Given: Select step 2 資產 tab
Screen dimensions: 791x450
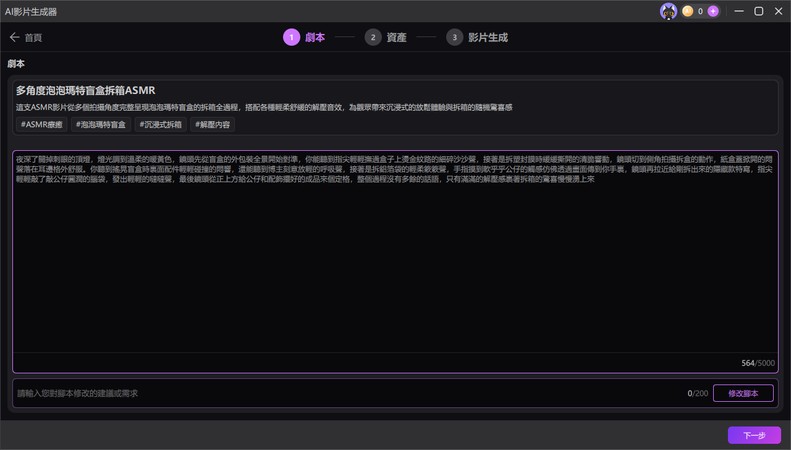Looking at the screenshot, I should tap(386, 37).
